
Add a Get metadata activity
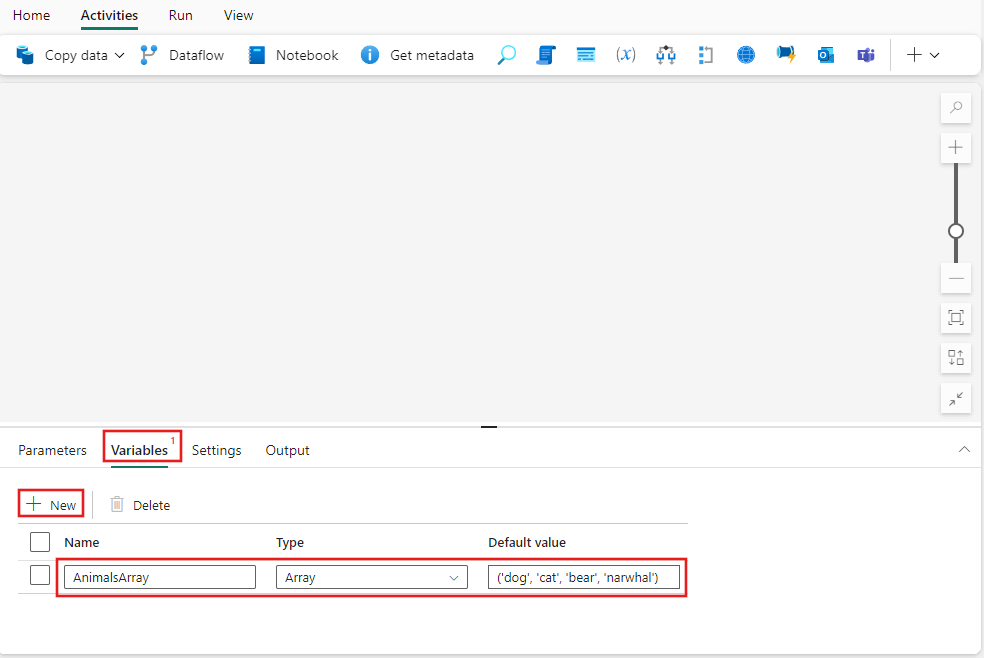417,55
